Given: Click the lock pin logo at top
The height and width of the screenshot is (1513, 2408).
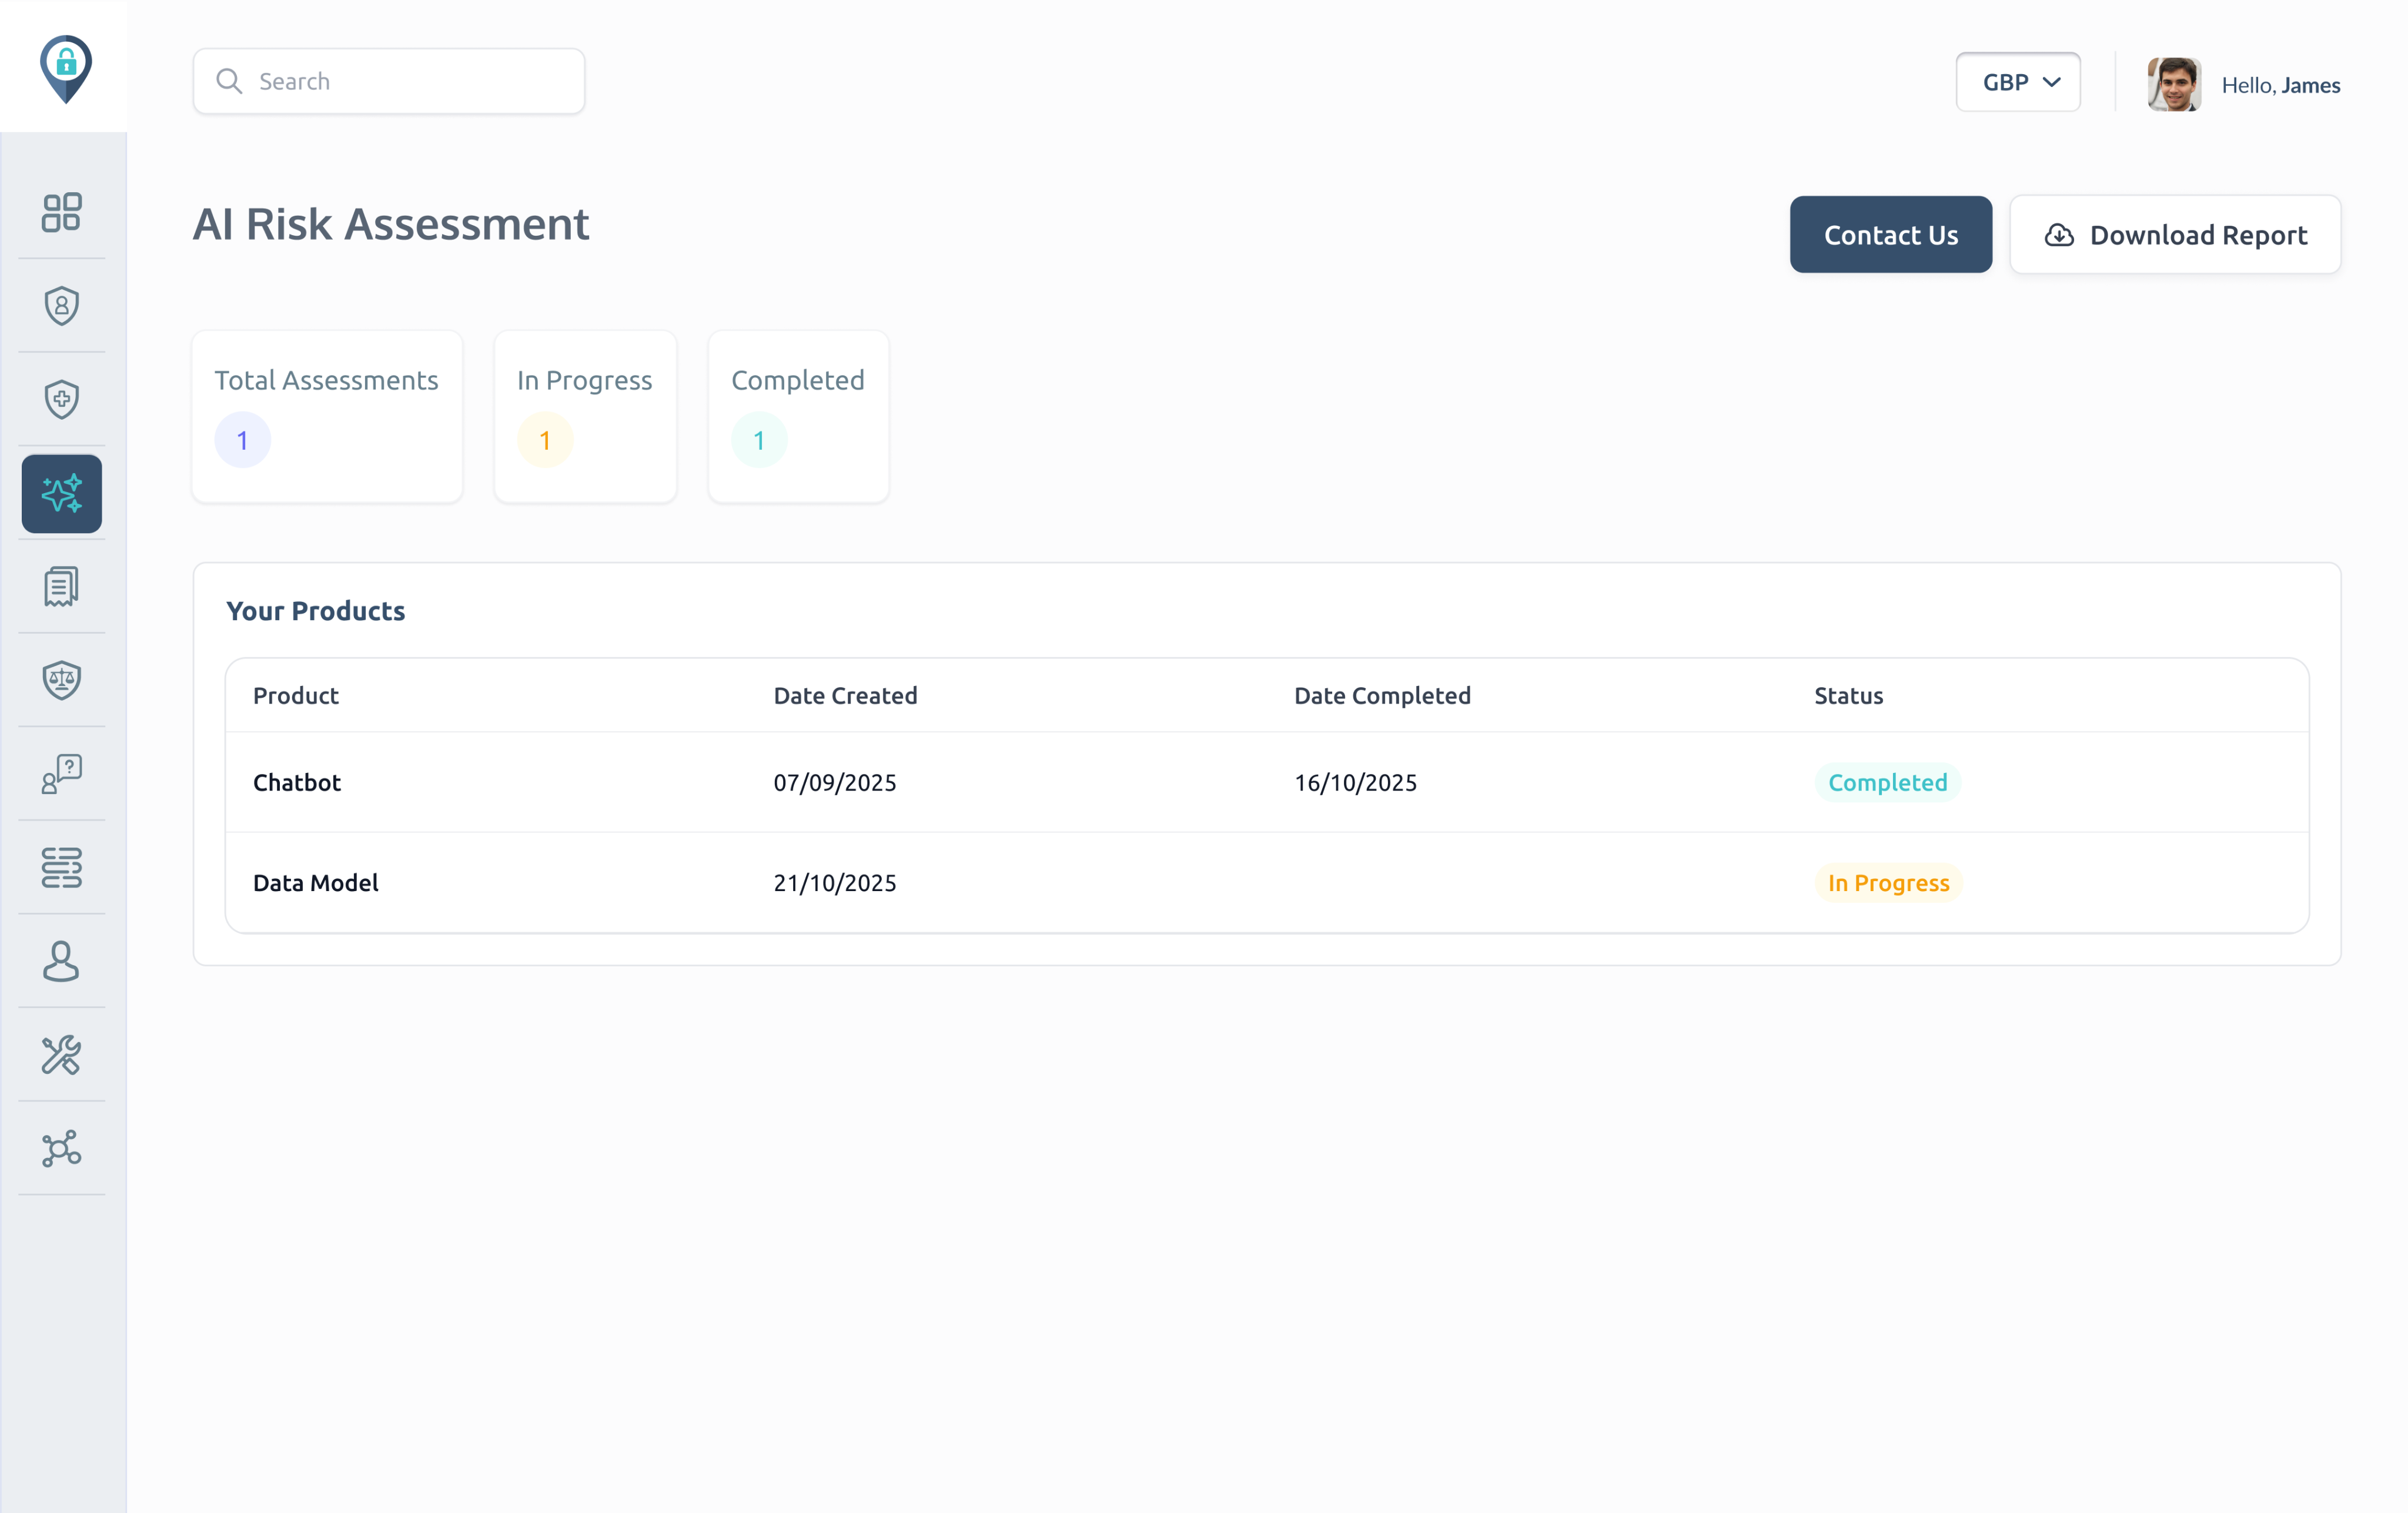Looking at the screenshot, I should (x=66, y=68).
